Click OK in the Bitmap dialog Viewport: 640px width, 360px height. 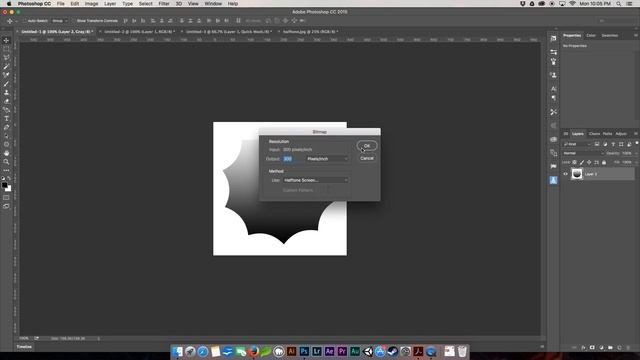(x=367, y=146)
